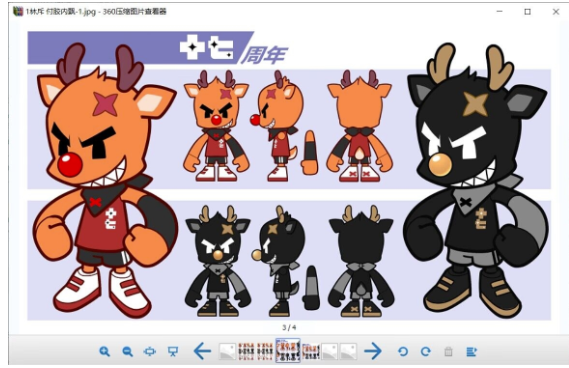Select the last placeholder thumbnail

click(x=349, y=351)
